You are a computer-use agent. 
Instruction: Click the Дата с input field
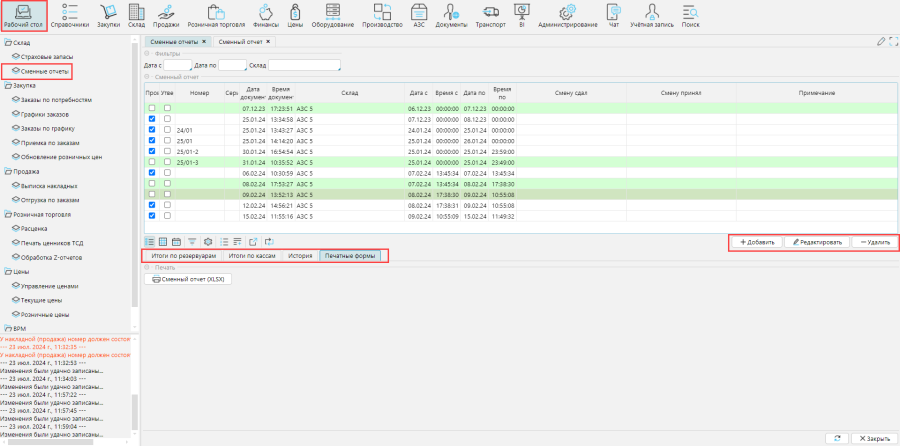click(178, 65)
